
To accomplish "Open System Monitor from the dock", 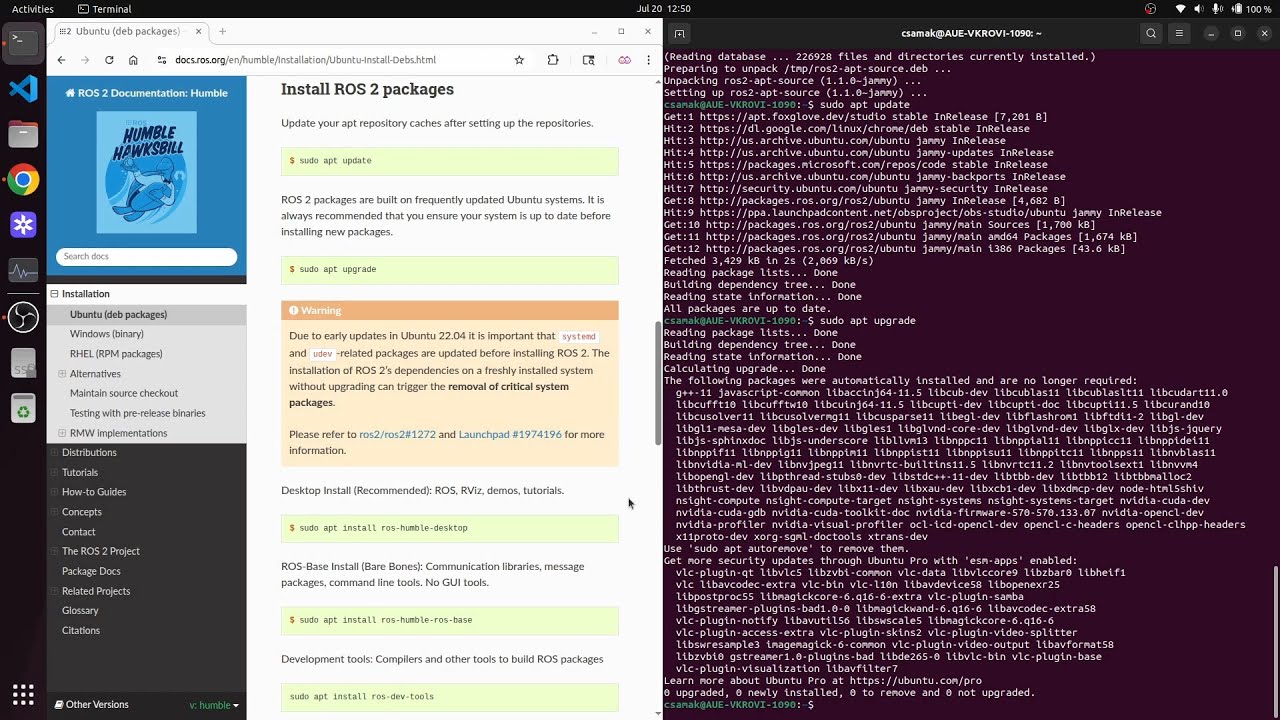I will [23, 271].
